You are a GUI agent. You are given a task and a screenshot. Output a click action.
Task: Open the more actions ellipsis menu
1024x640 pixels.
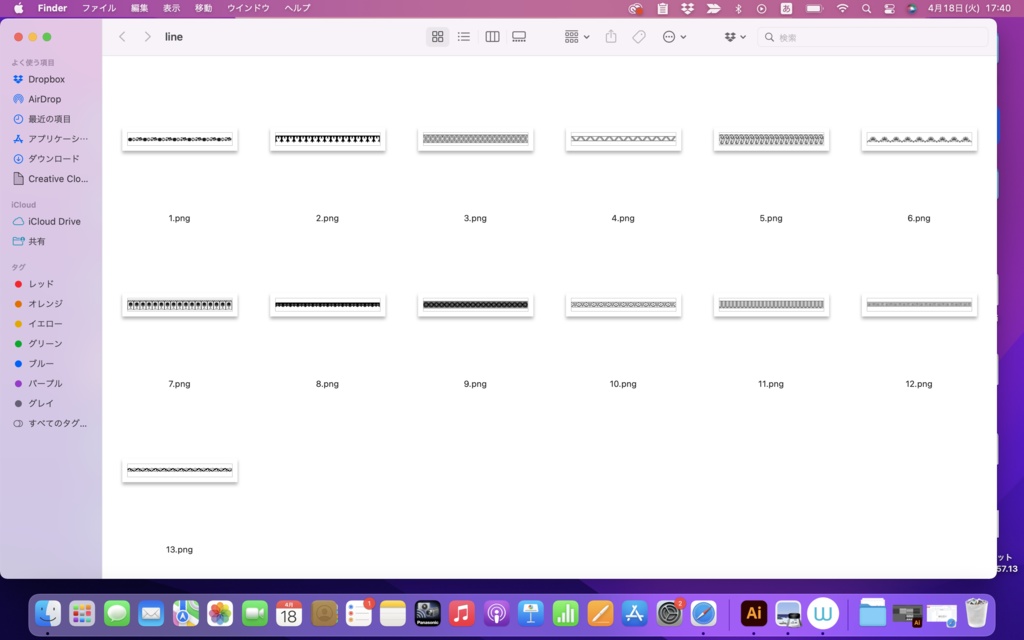coord(674,37)
